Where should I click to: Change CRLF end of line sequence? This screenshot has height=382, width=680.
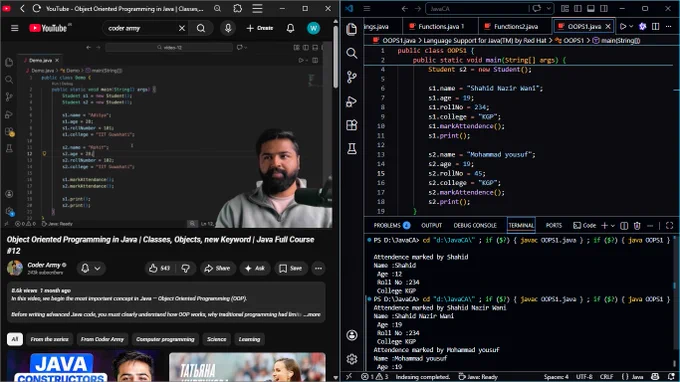coord(606,376)
